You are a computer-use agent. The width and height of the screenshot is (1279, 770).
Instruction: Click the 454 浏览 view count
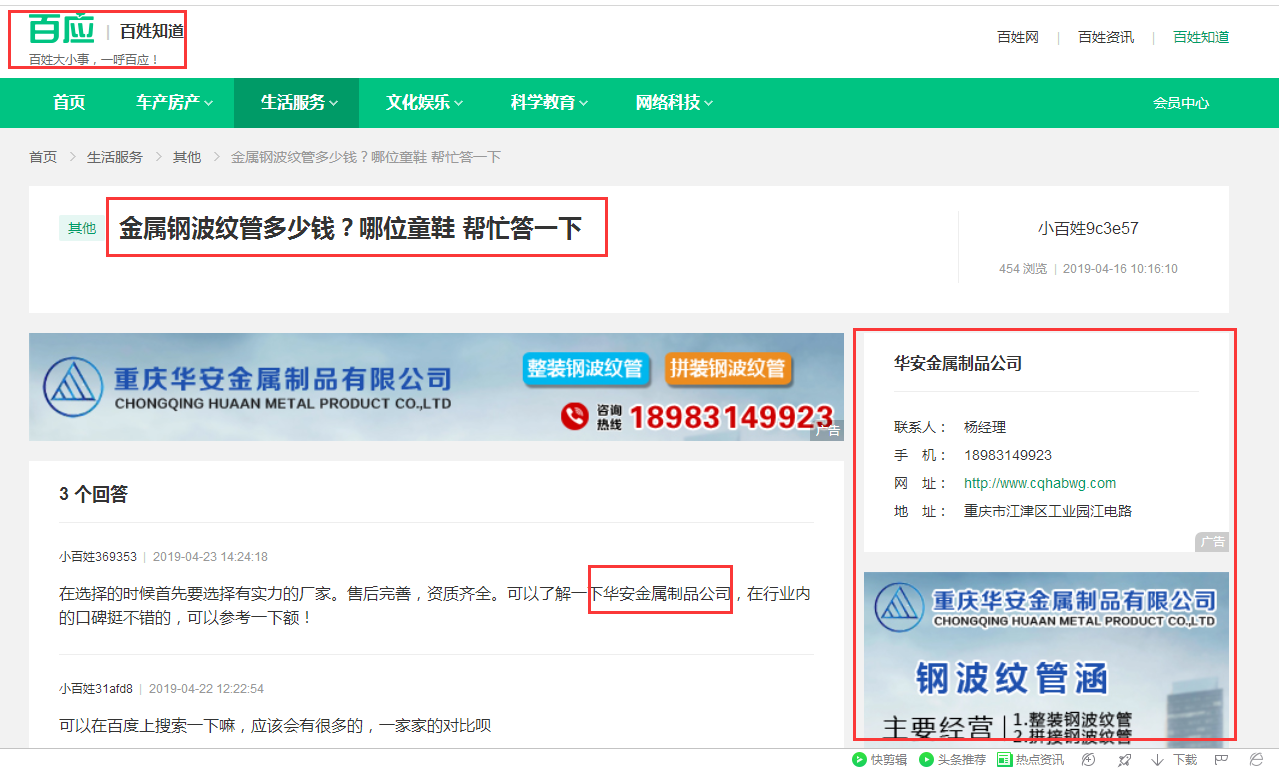click(x=1023, y=269)
